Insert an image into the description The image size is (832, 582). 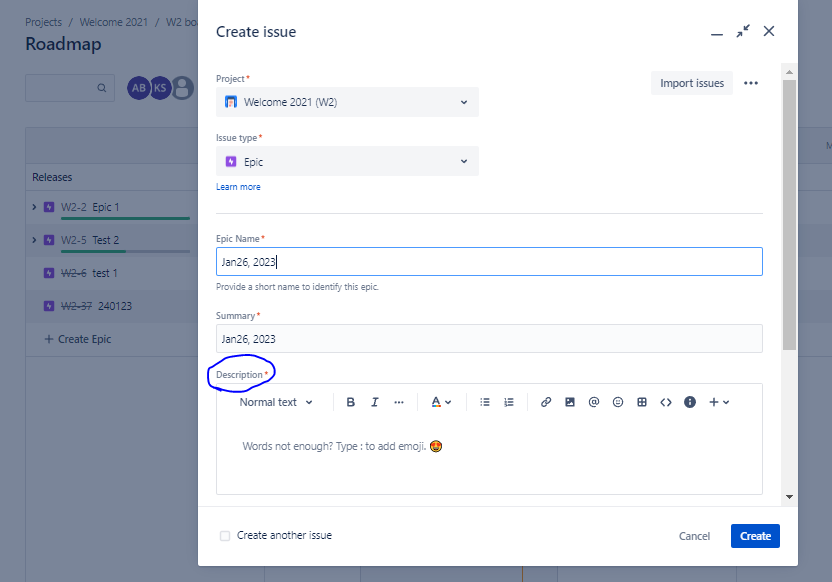point(569,402)
